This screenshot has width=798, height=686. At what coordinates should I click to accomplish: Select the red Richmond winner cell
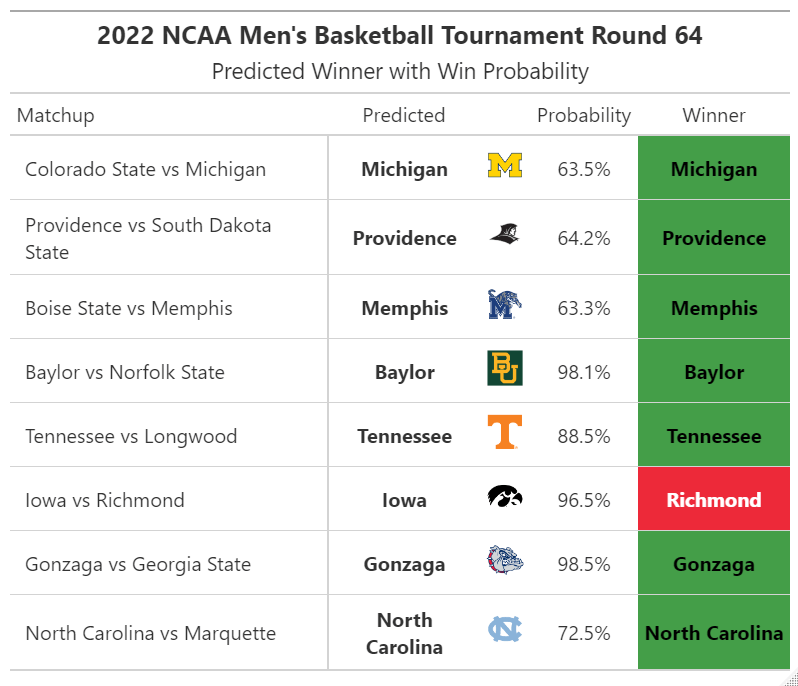pyautogui.click(x=714, y=500)
